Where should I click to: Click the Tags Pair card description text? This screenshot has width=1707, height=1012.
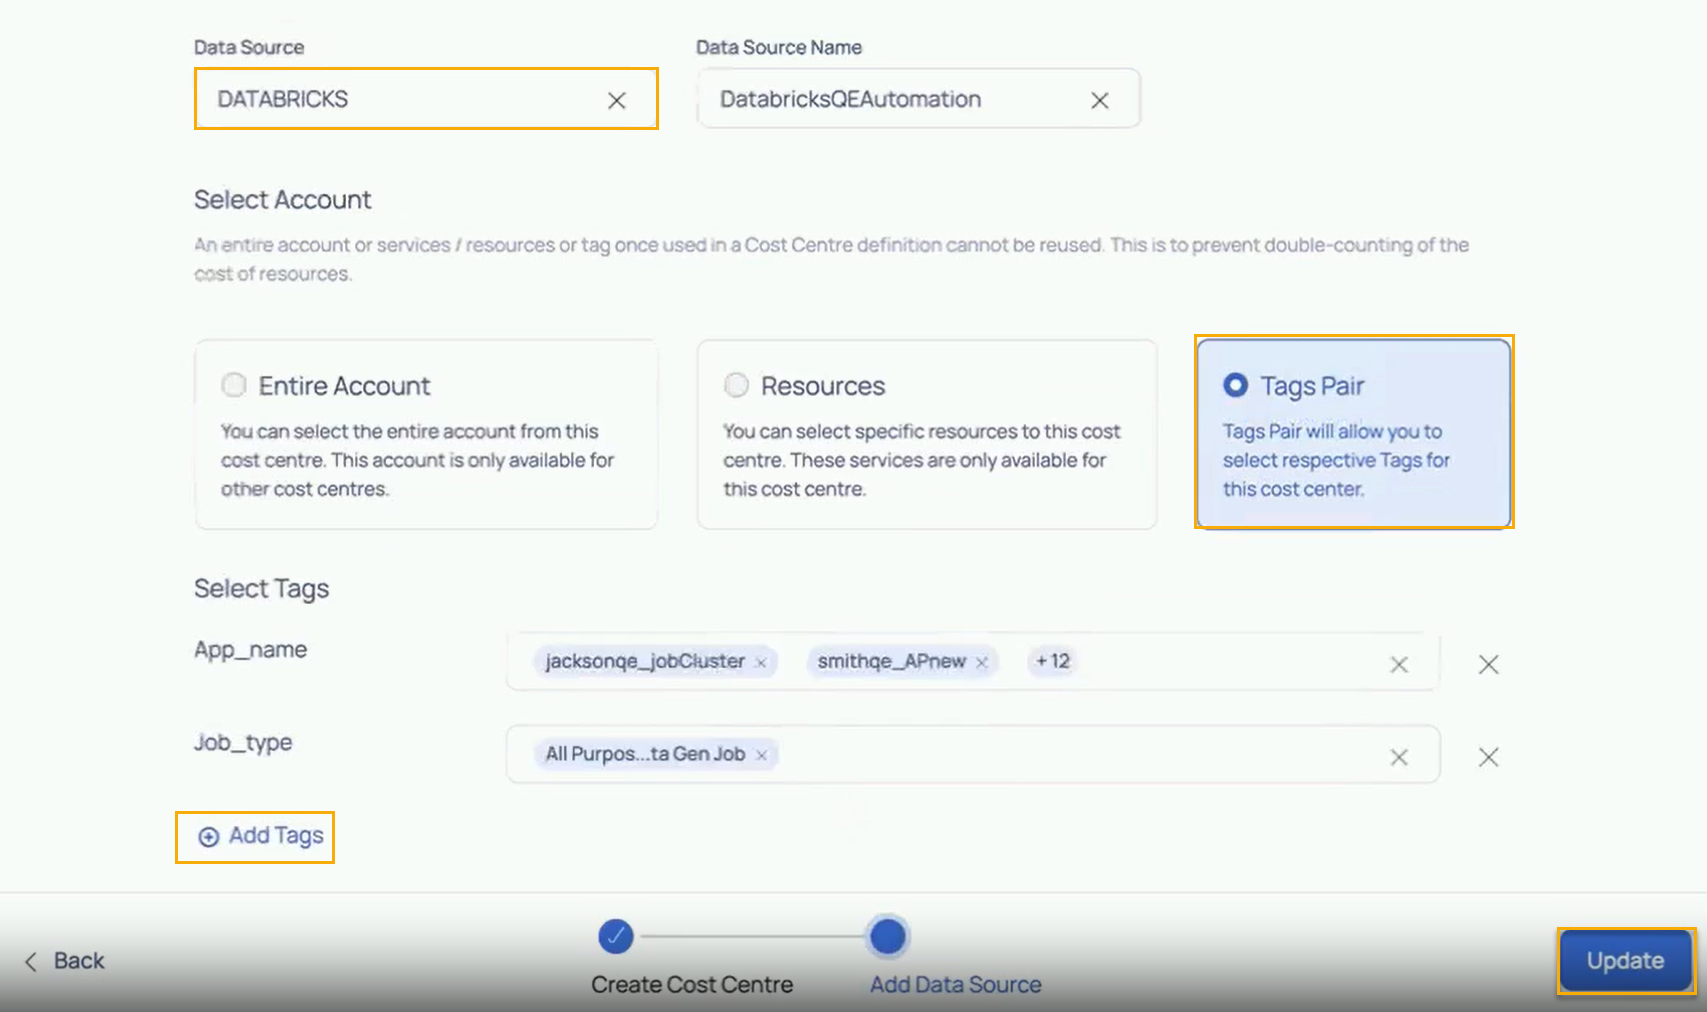point(1336,460)
